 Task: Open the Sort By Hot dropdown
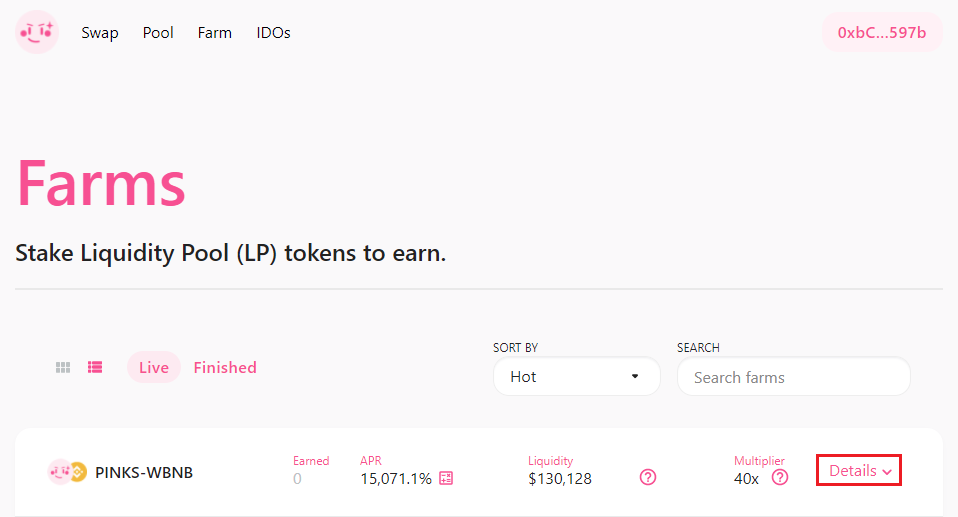pyautogui.click(x=576, y=377)
